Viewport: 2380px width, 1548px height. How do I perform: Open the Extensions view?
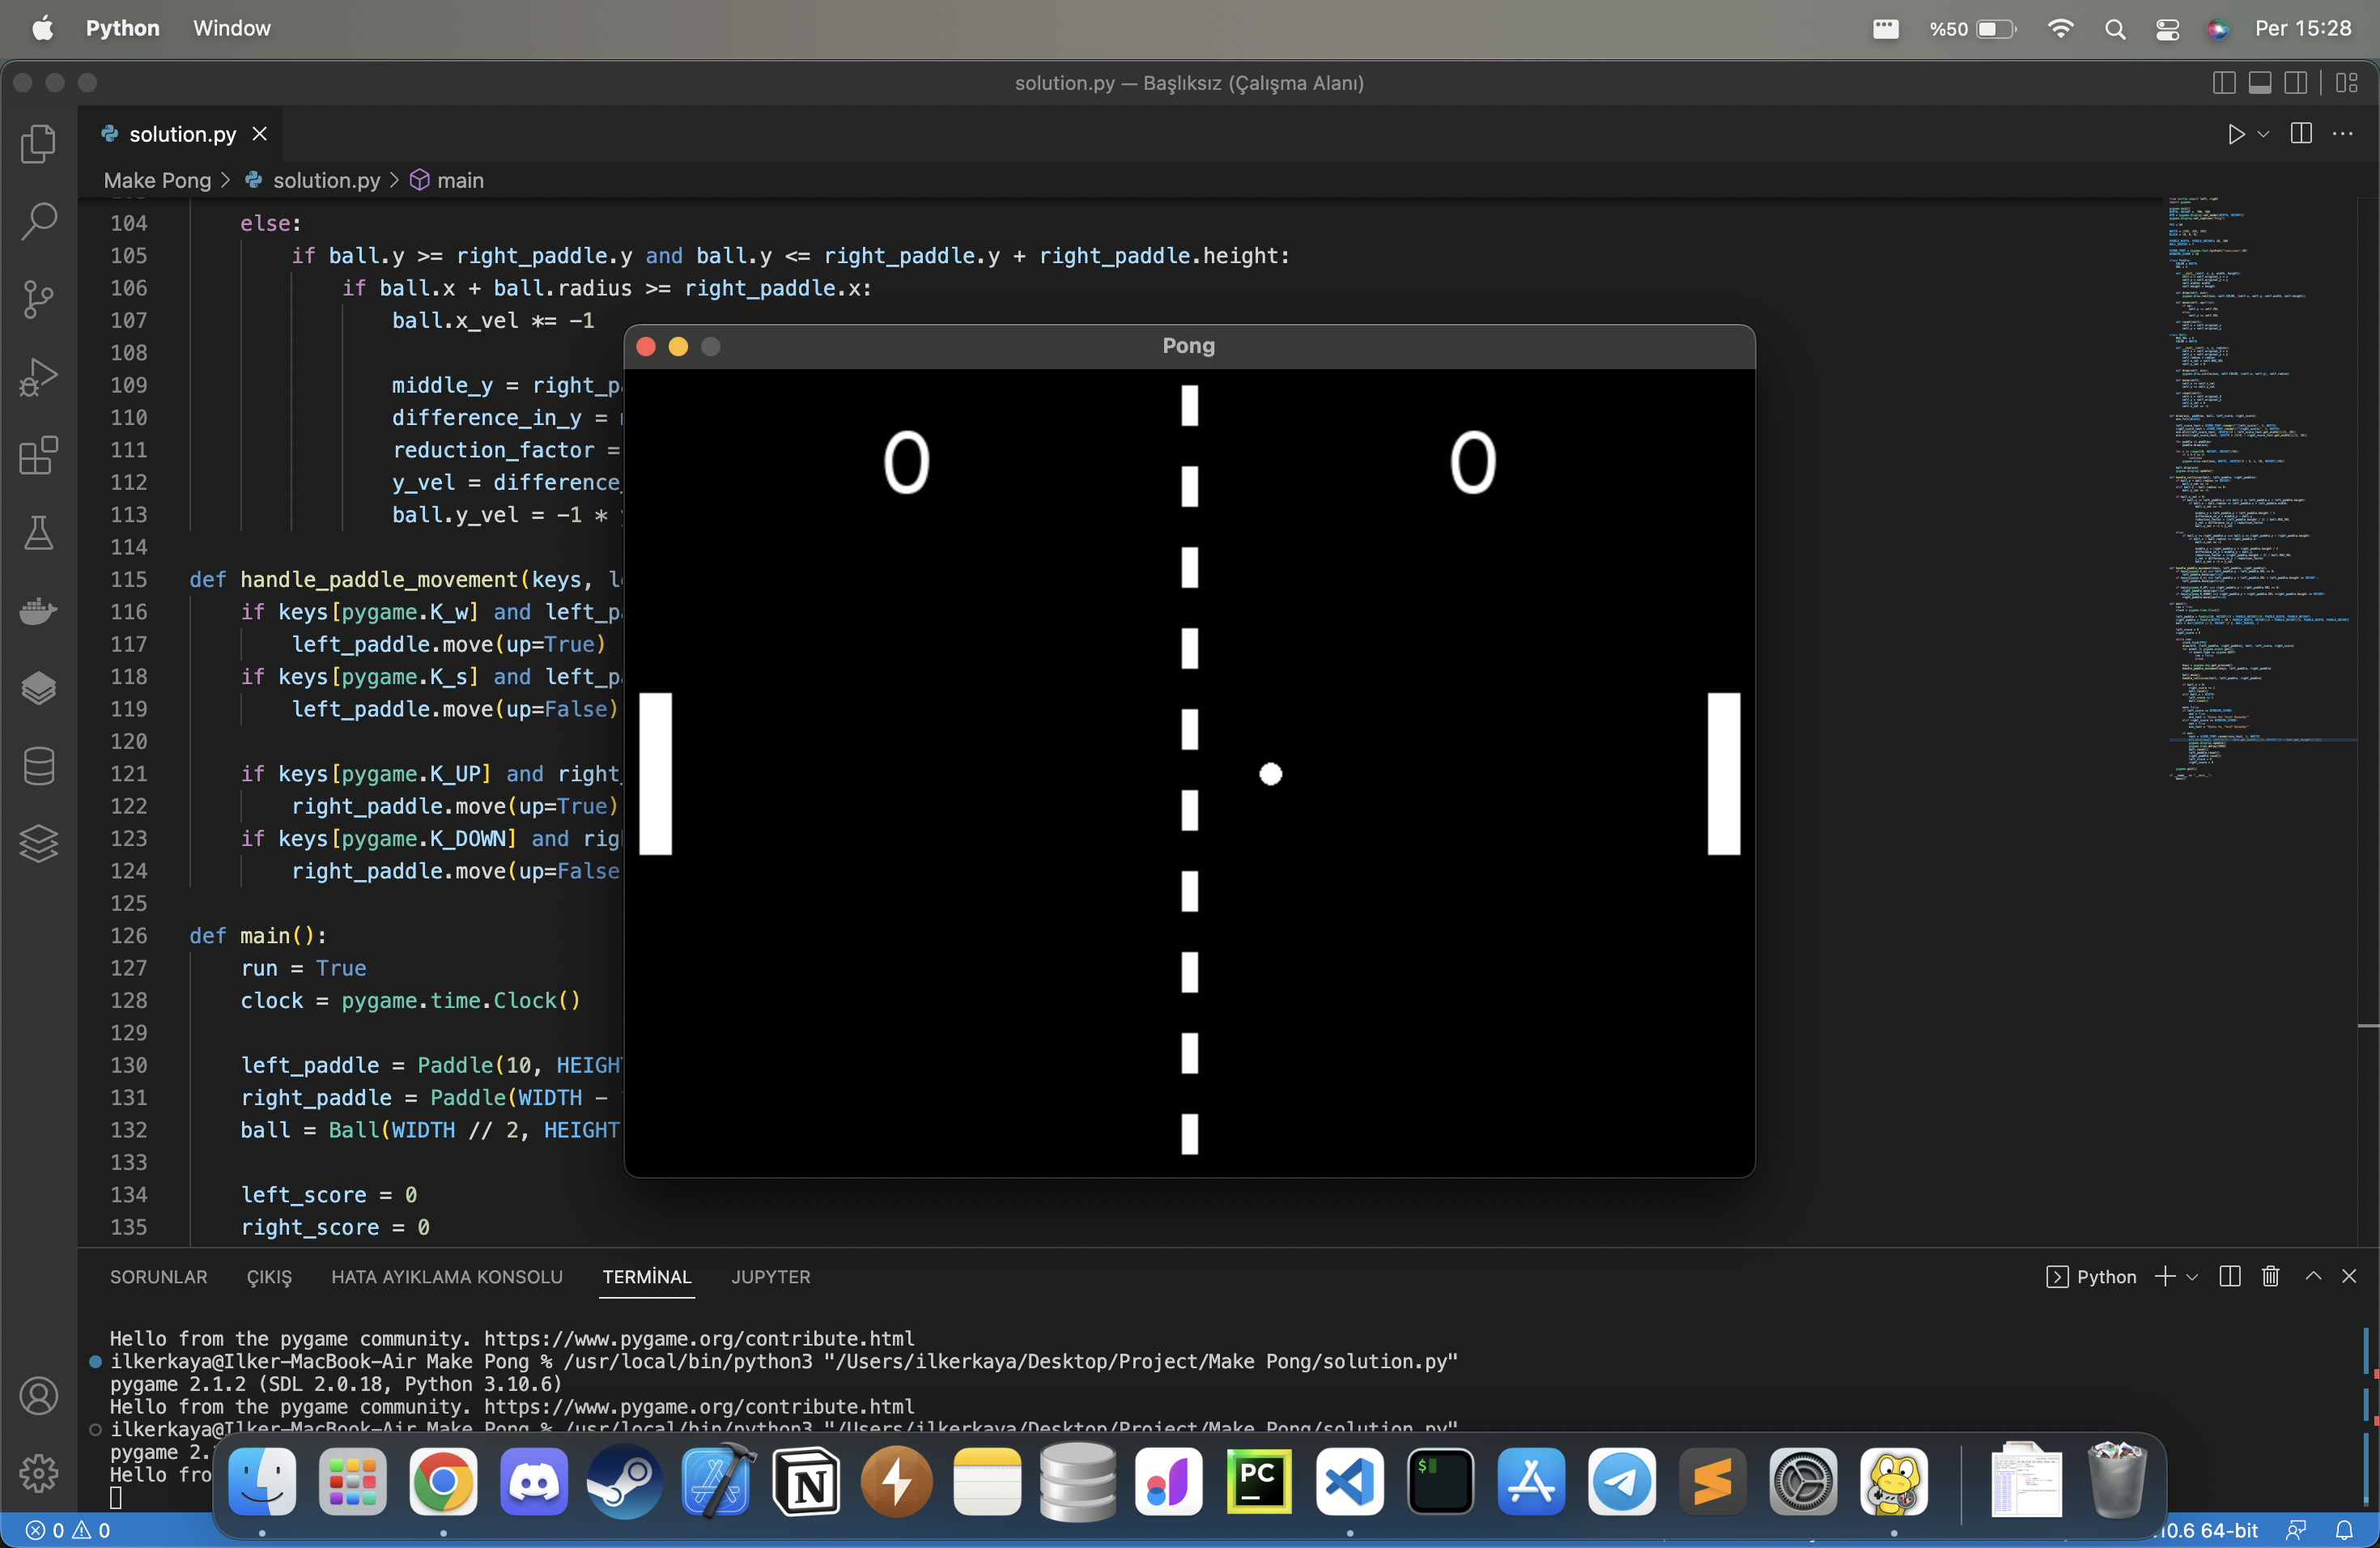click(x=38, y=455)
